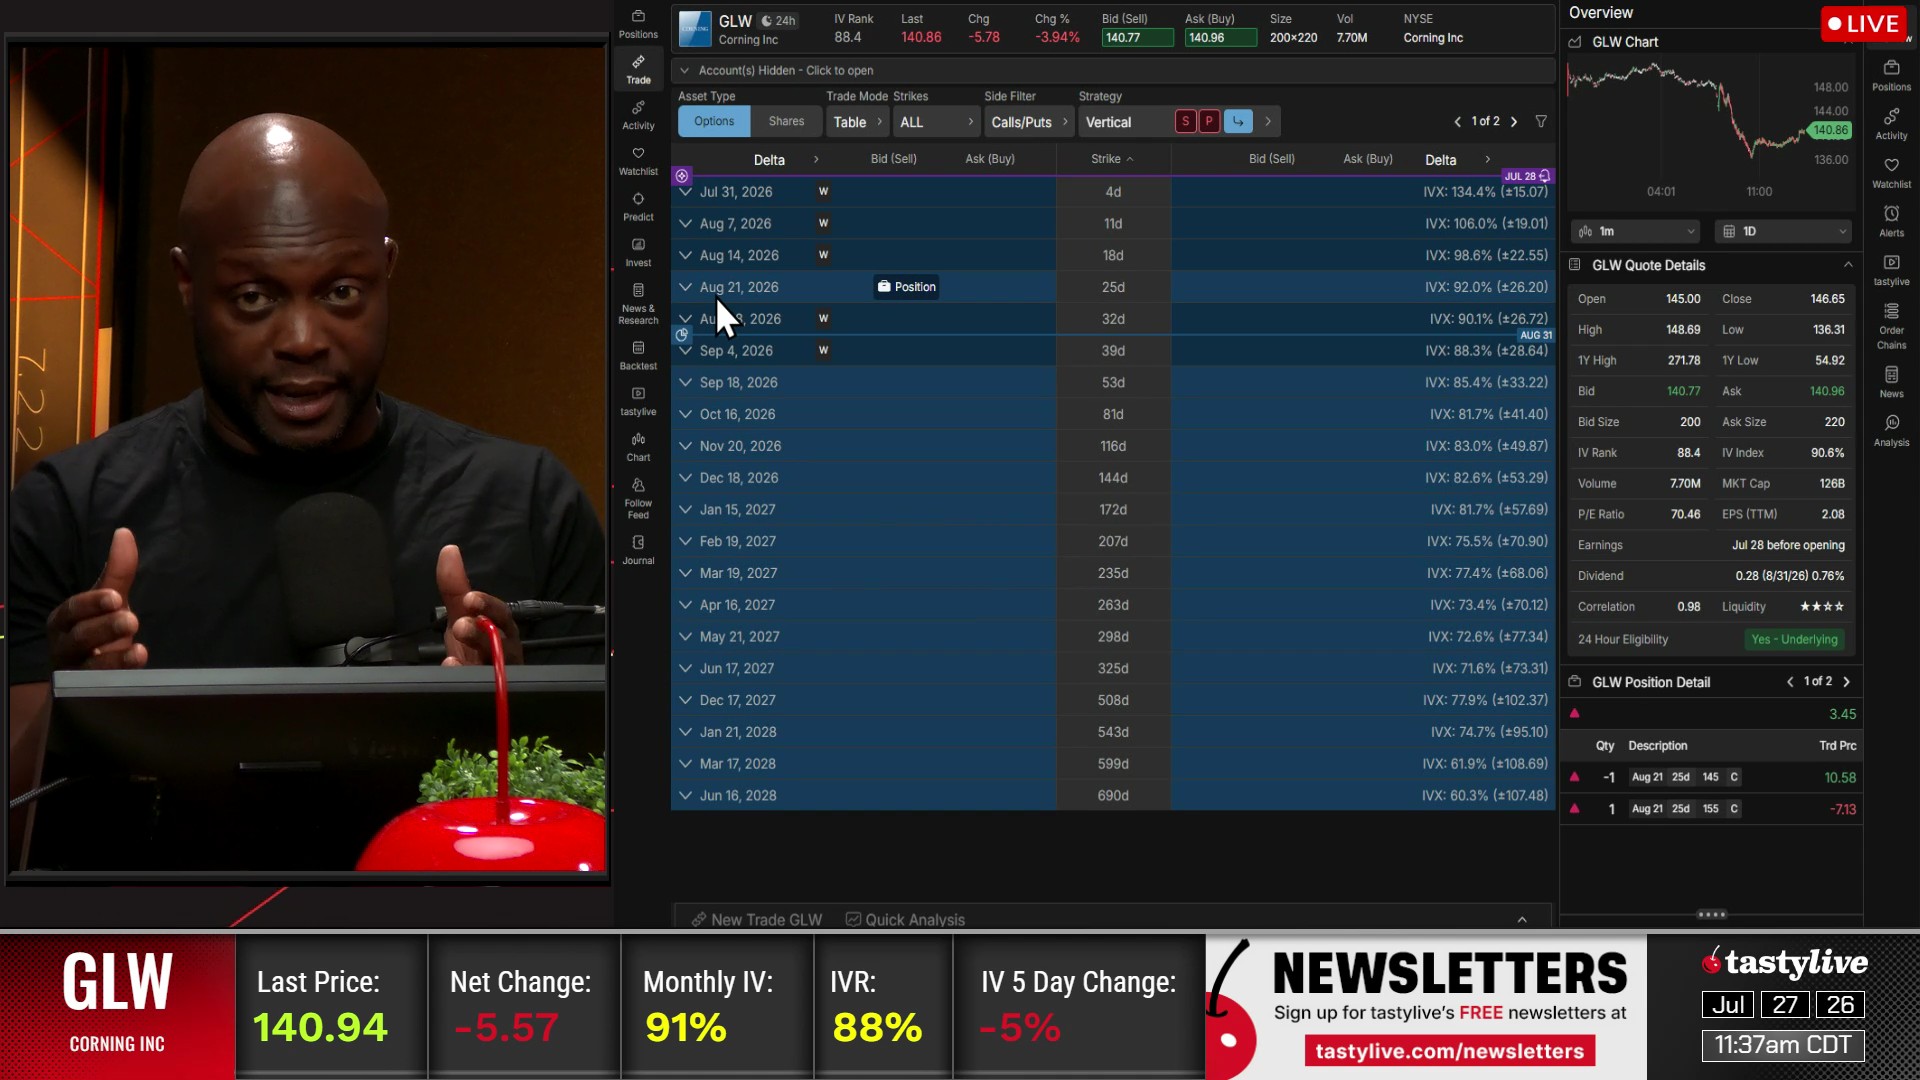Expand the Sep 18, 2026 expiration

point(685,383)
